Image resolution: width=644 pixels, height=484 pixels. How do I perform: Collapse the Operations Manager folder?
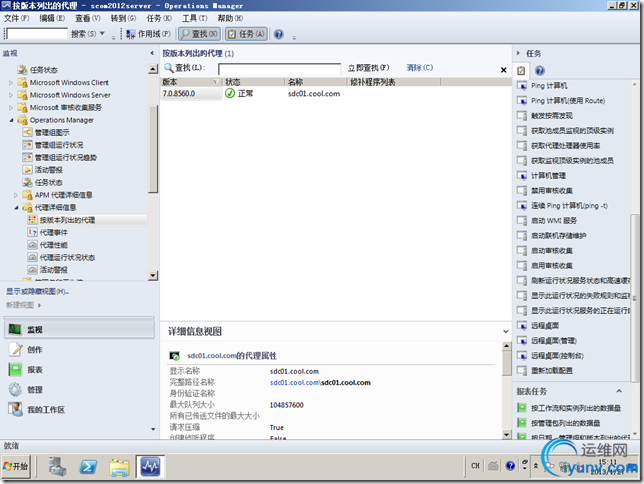(11, 120)
